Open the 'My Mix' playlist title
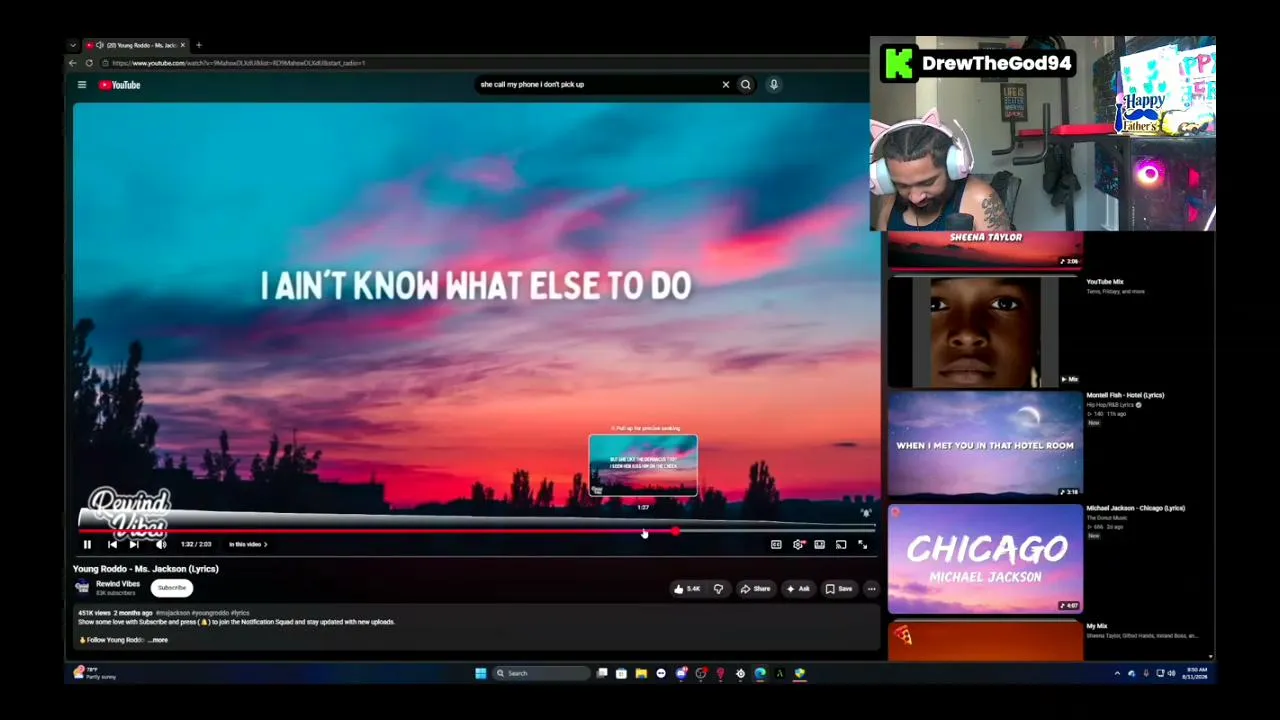 pyautogui.click(x=1097, y=626)
